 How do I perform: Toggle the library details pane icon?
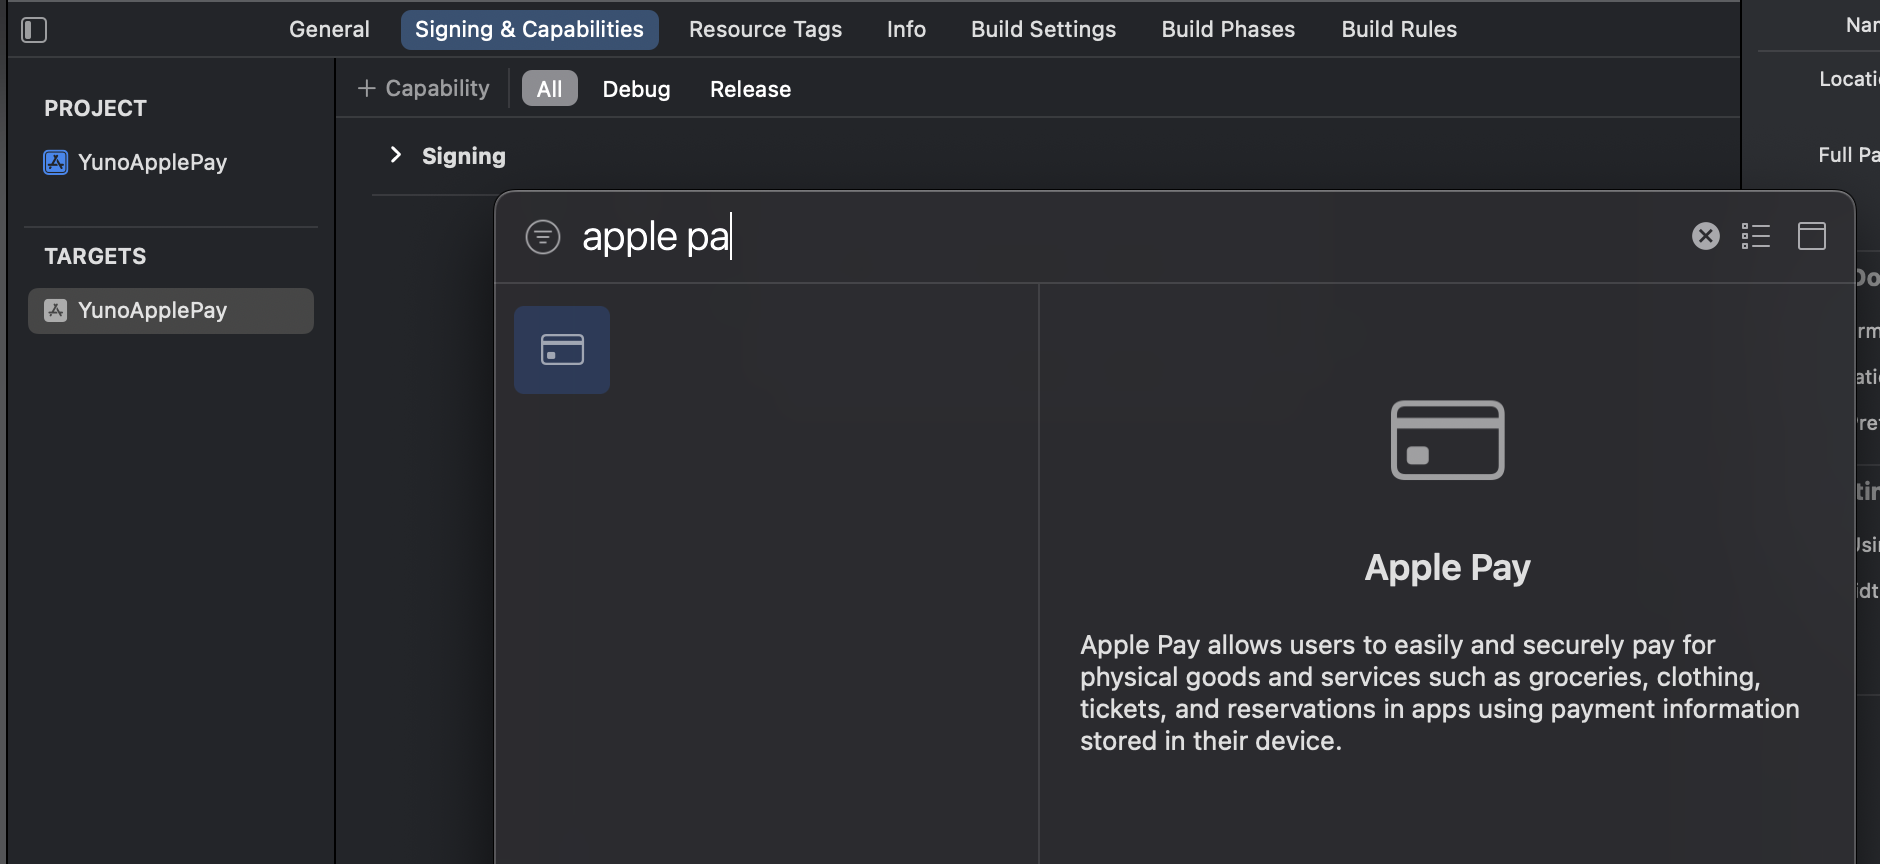(1812, 236)
